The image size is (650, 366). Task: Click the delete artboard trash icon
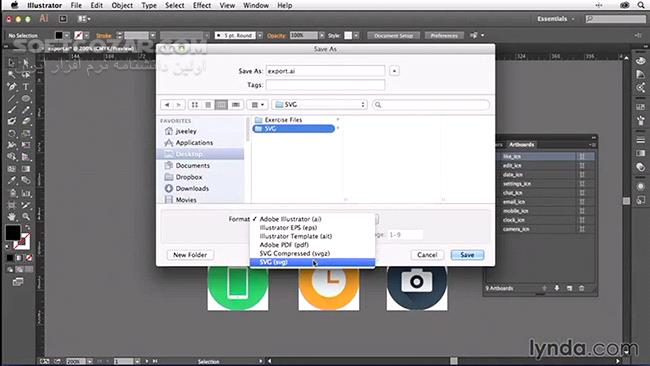[x=582, y=288]
